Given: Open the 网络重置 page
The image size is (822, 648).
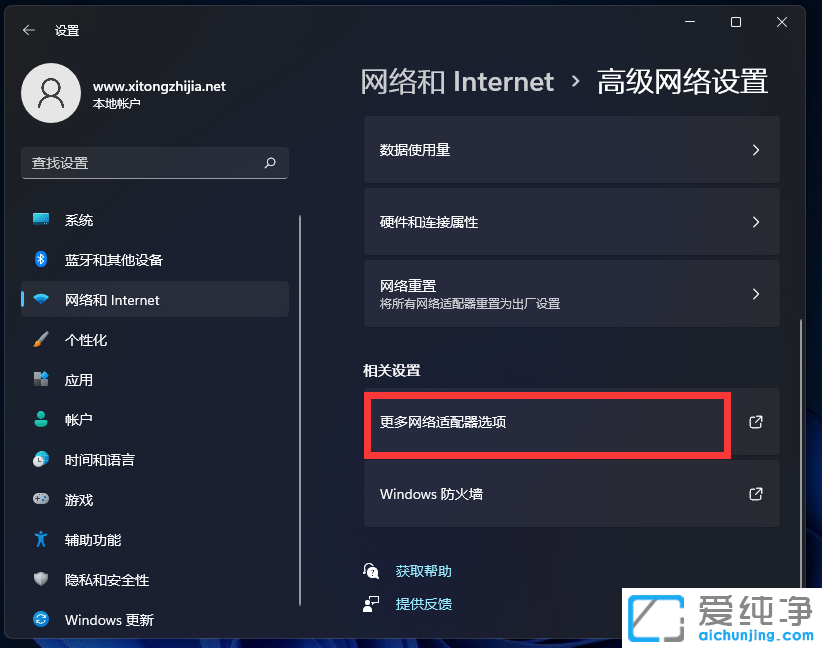Looking at the screenshot, I should click(570, 293).
